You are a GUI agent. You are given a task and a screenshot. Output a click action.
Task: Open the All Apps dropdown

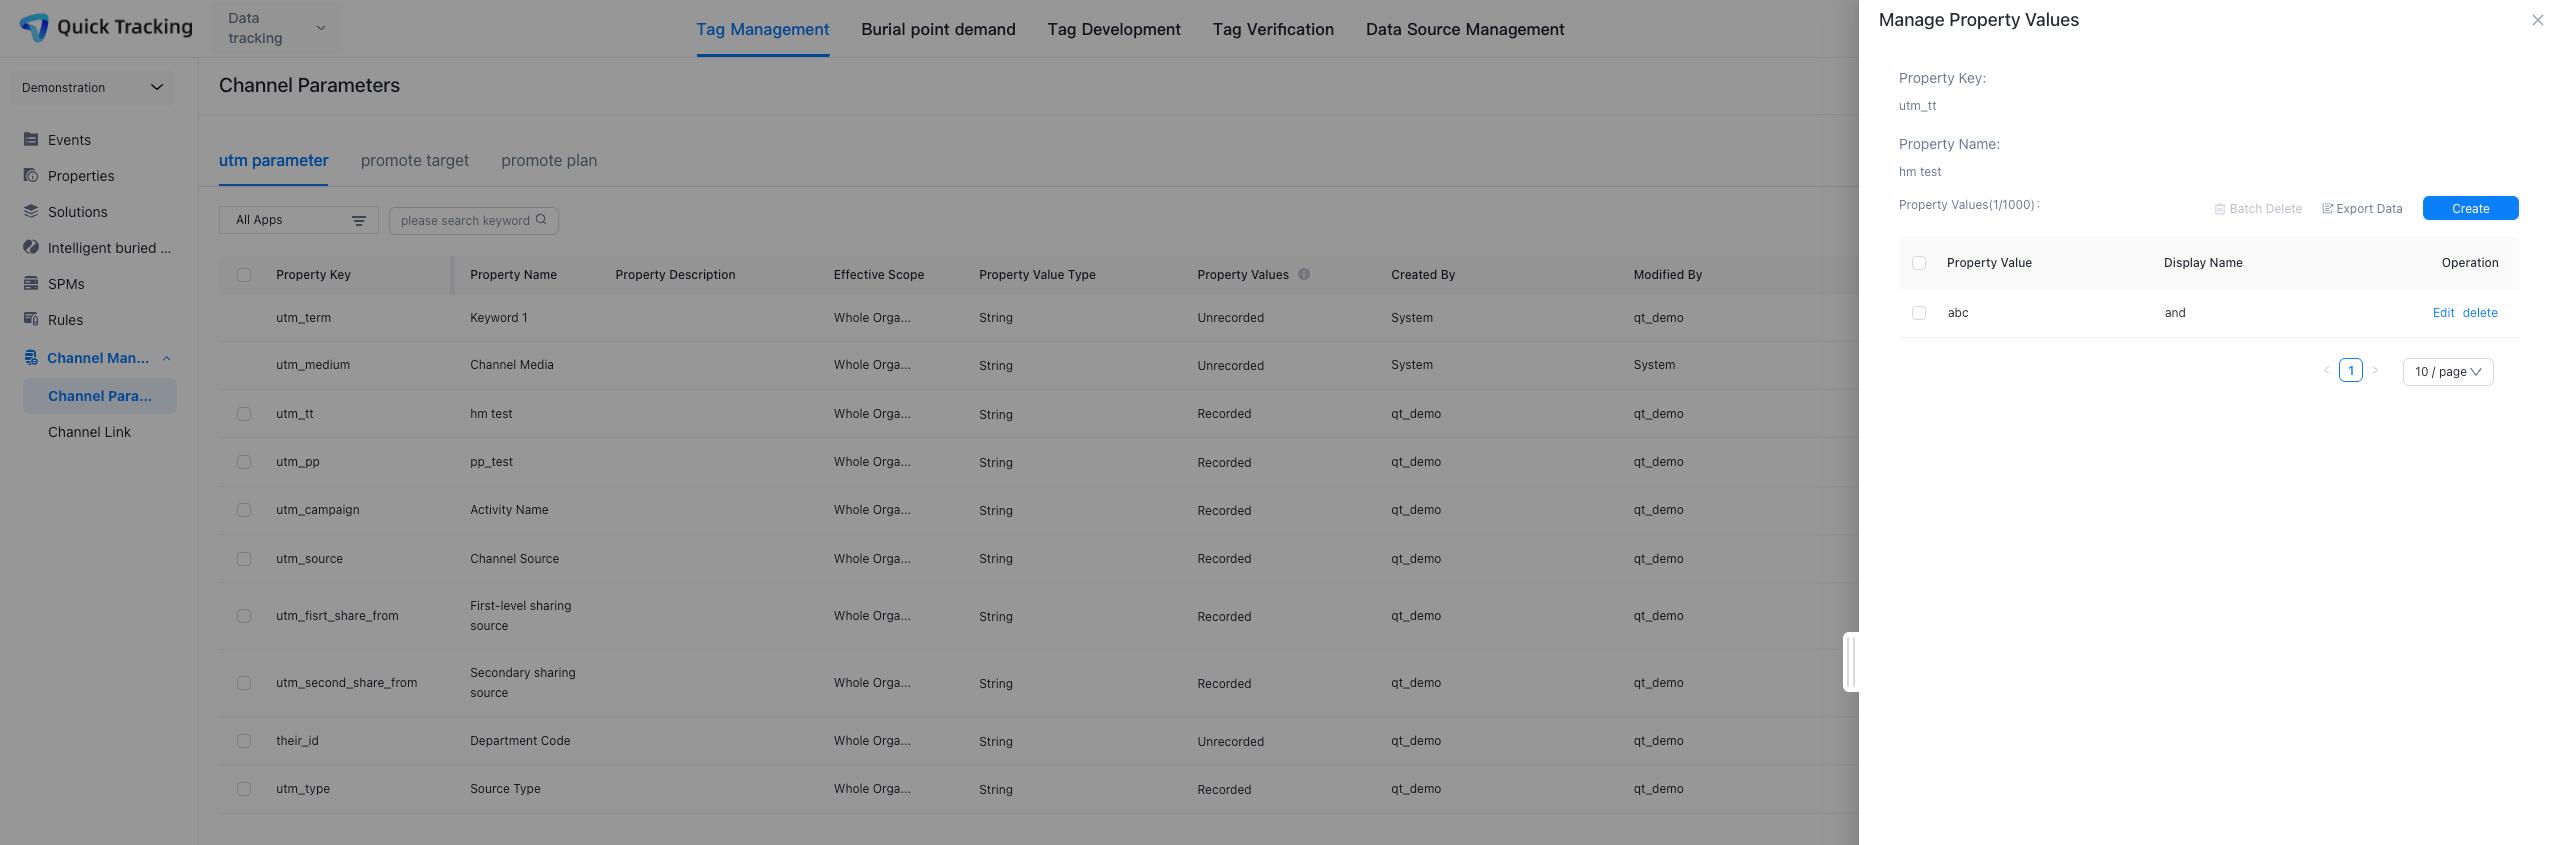pos(299,220)
